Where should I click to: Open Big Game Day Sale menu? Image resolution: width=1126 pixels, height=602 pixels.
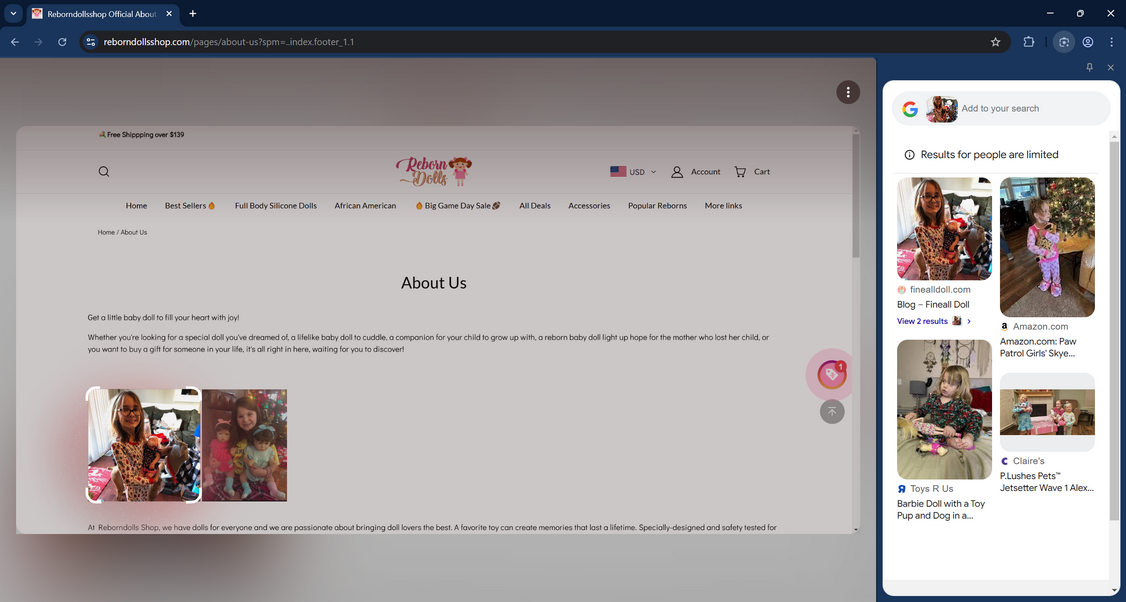coord(457,205)
